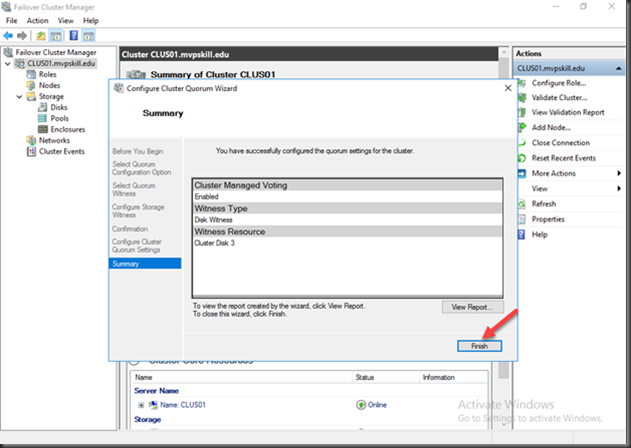The width and height of the screenshot is (631, 448).
Task: Select CLUS01.mvpskill.edu in the tree
Action: coord(61,64)
